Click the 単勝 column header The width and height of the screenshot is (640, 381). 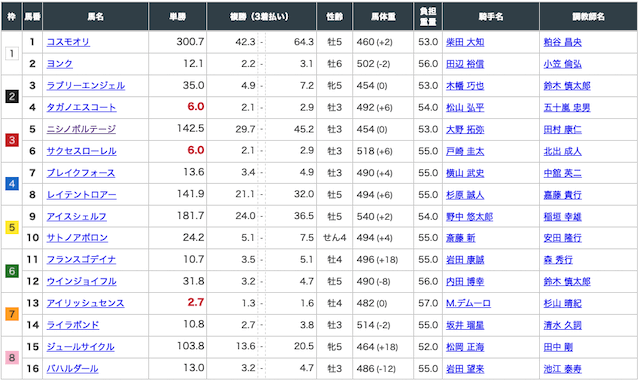[x=178, y=16]
